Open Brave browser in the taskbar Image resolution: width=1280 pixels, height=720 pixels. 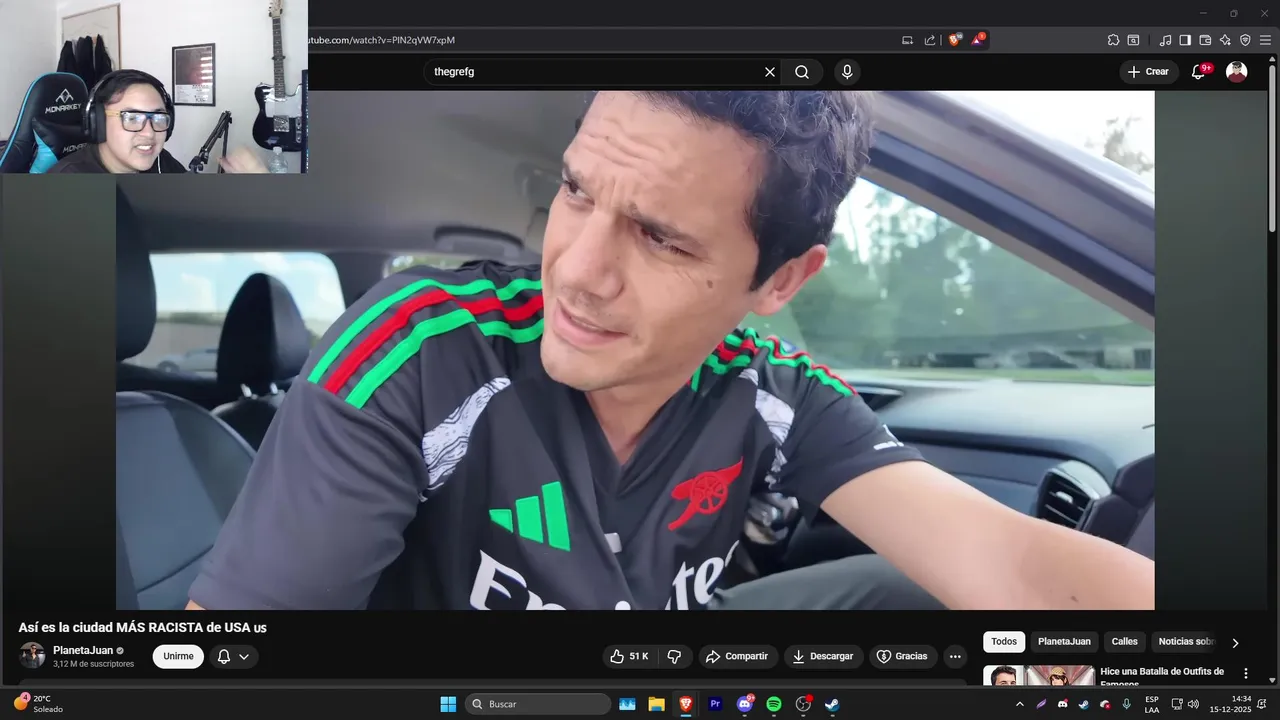click(685, 704)
